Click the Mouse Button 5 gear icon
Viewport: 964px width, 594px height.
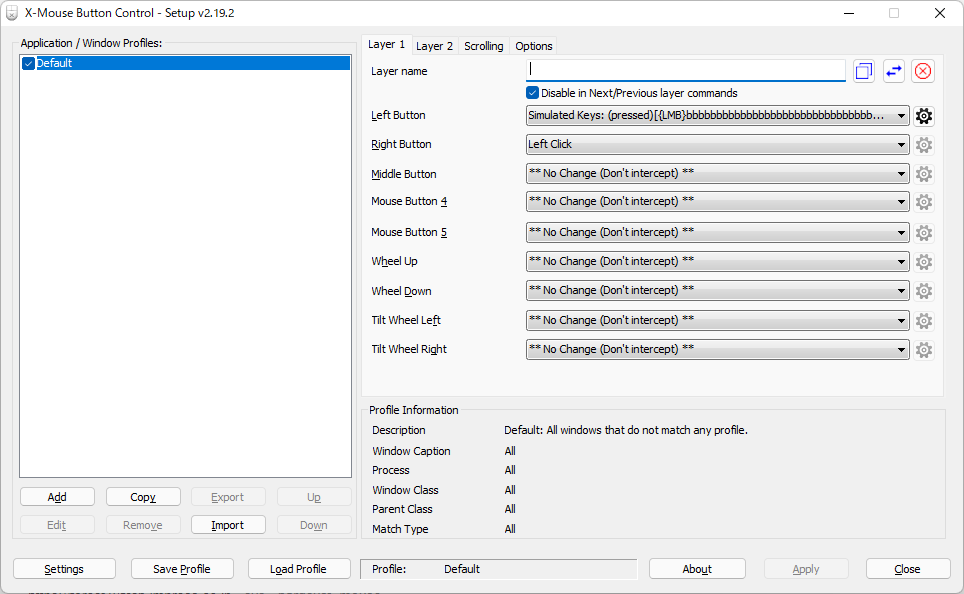pos(923,232)
